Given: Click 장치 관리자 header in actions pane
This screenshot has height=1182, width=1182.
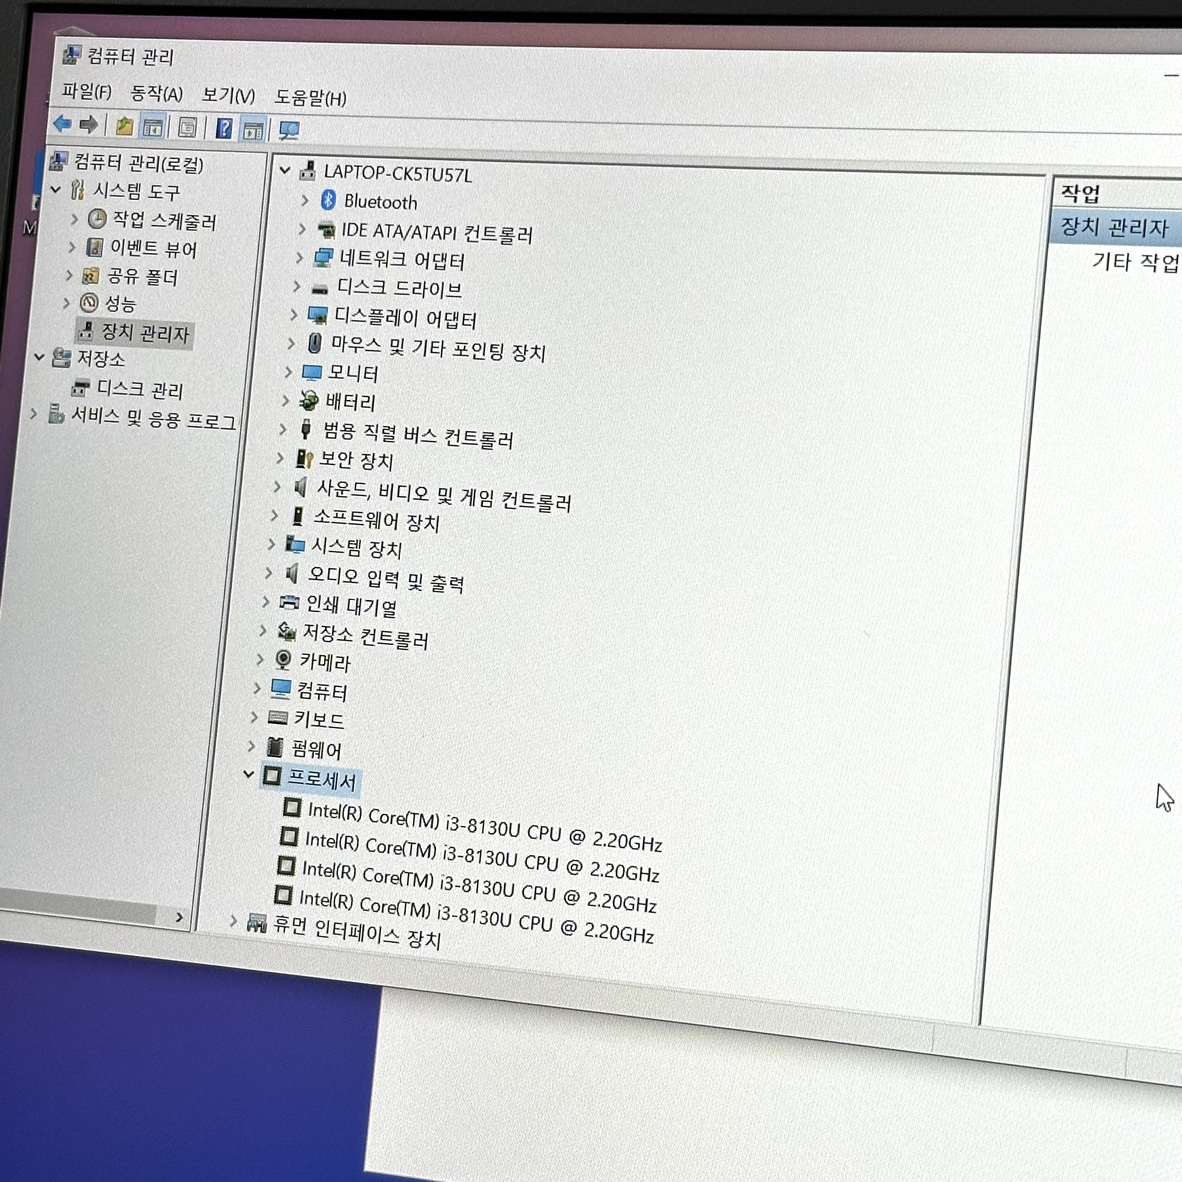Looking at the screenshot, I should 1115,227.
